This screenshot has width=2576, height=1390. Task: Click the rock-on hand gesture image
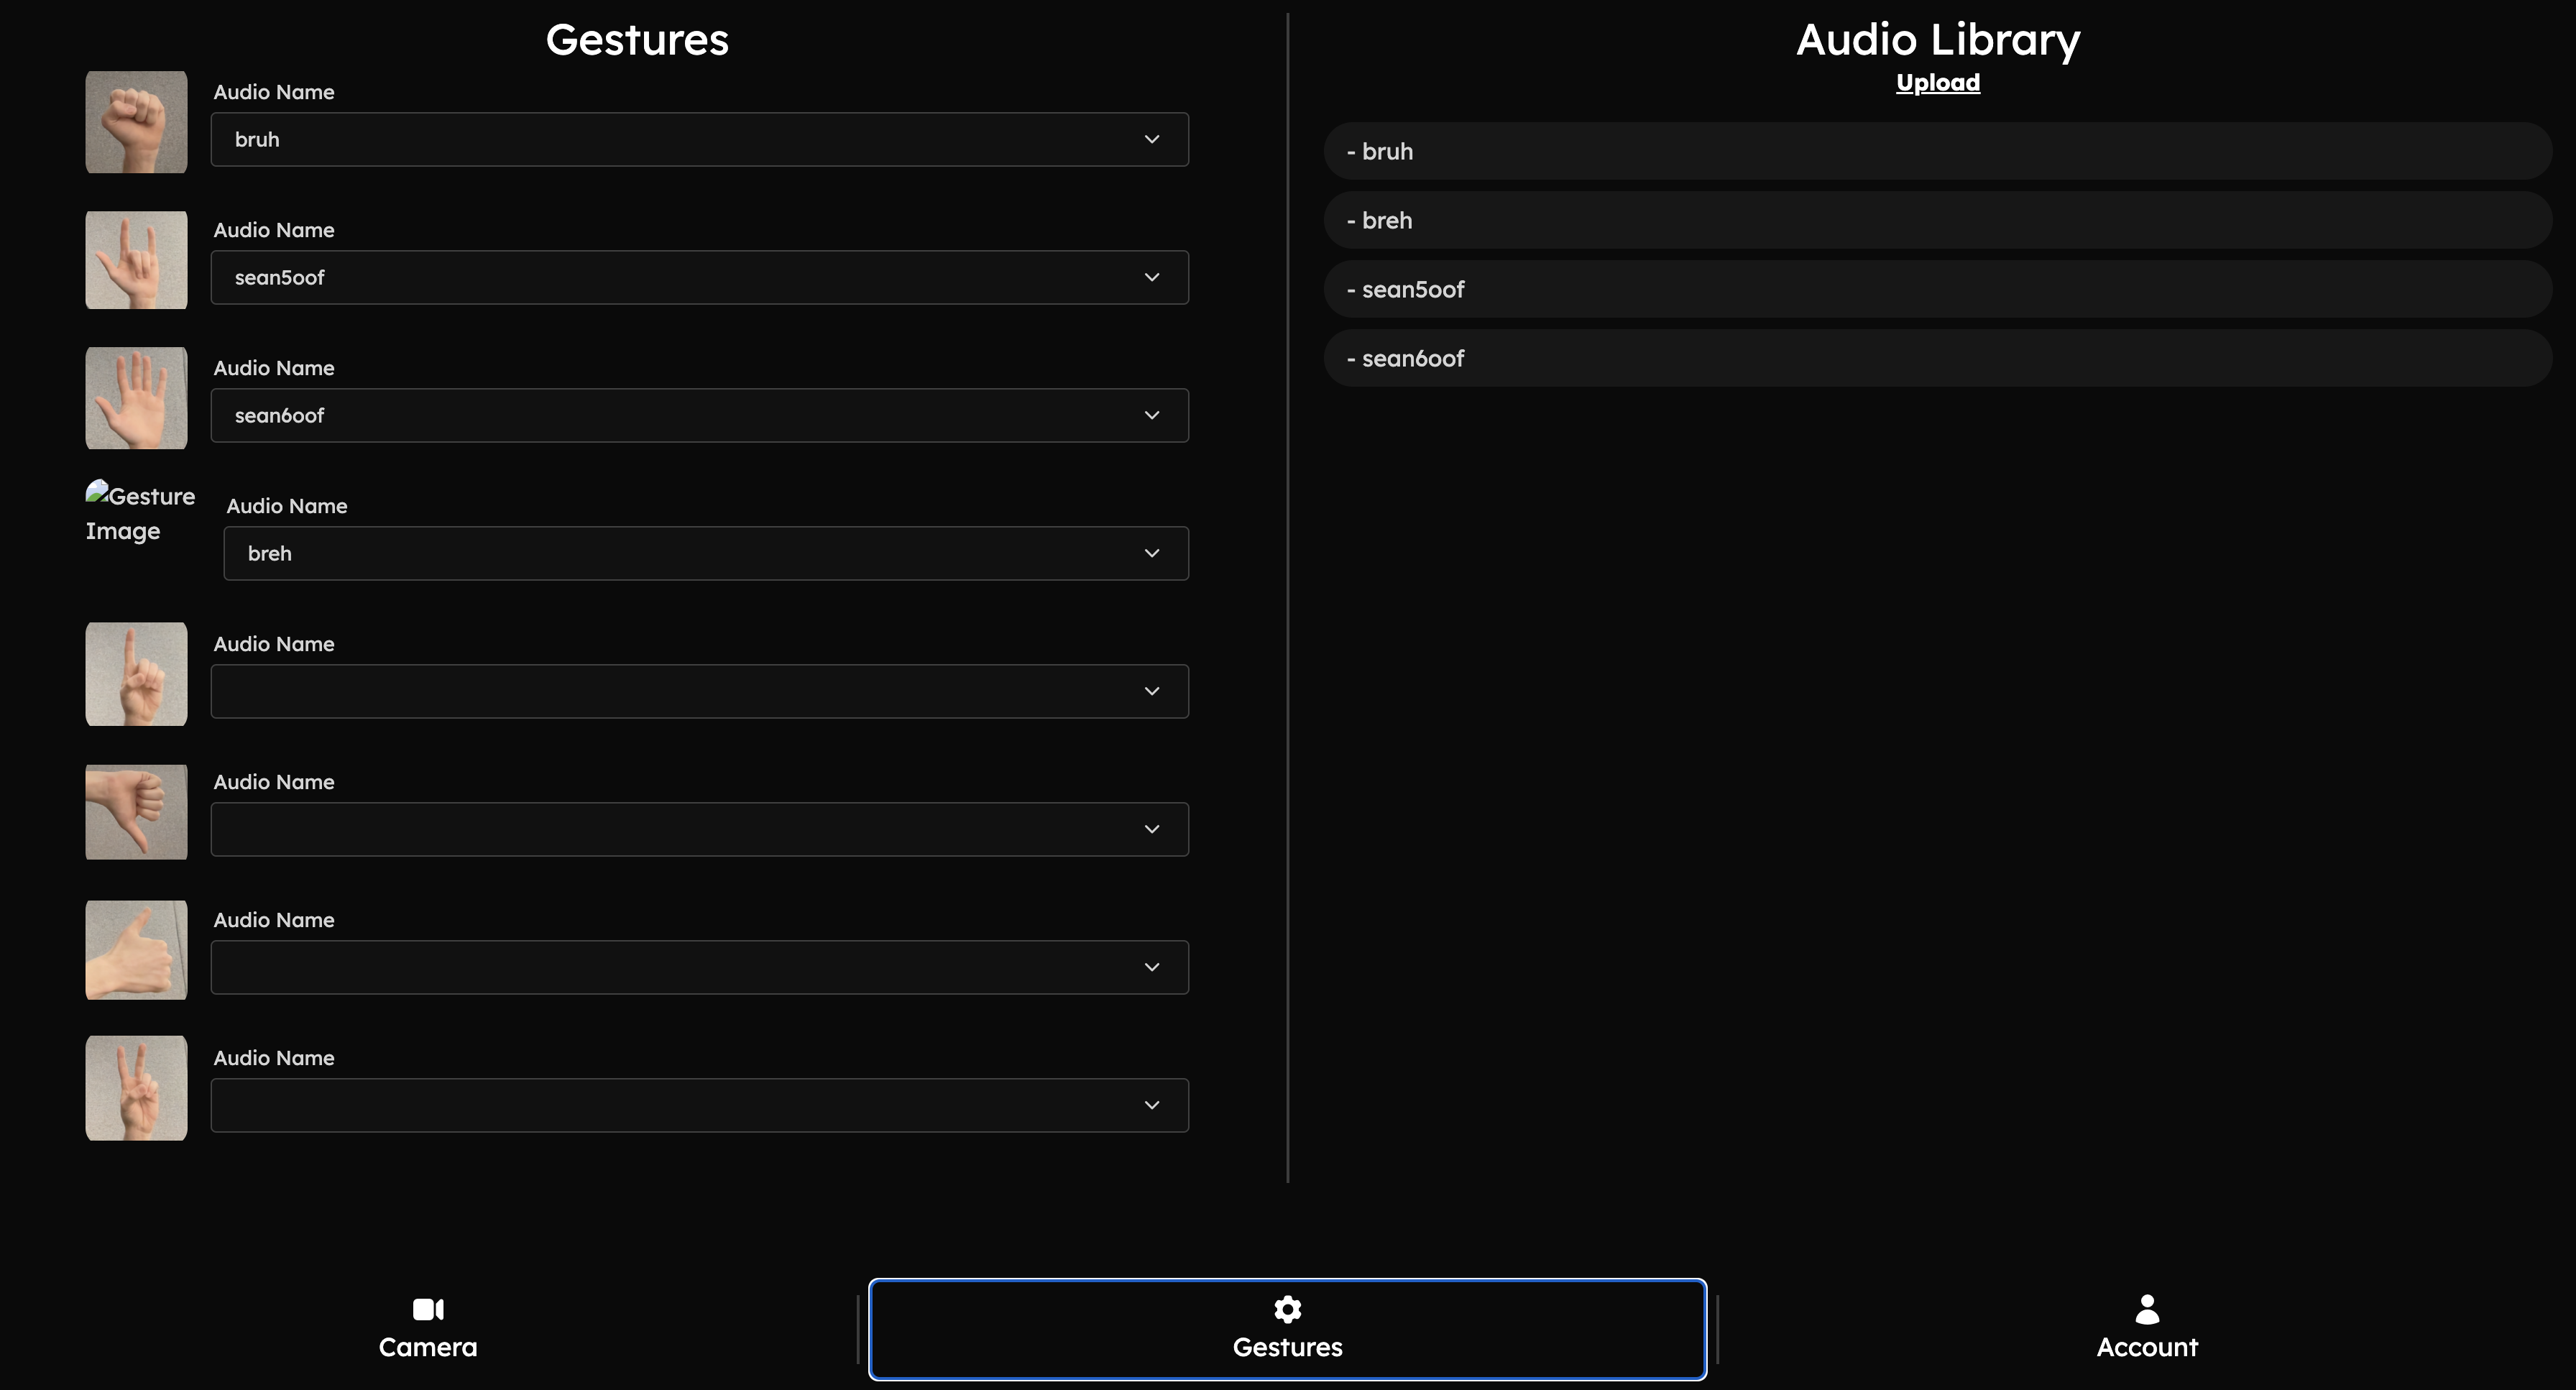pyautogui.click(x=136, y=260)
